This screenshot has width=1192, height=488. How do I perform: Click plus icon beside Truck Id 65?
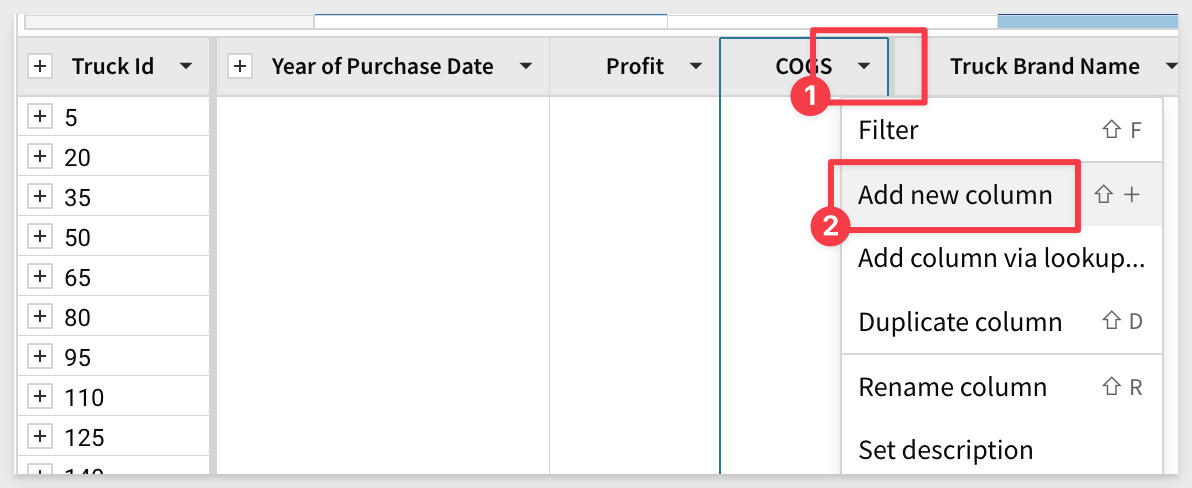tap(40, 277)
